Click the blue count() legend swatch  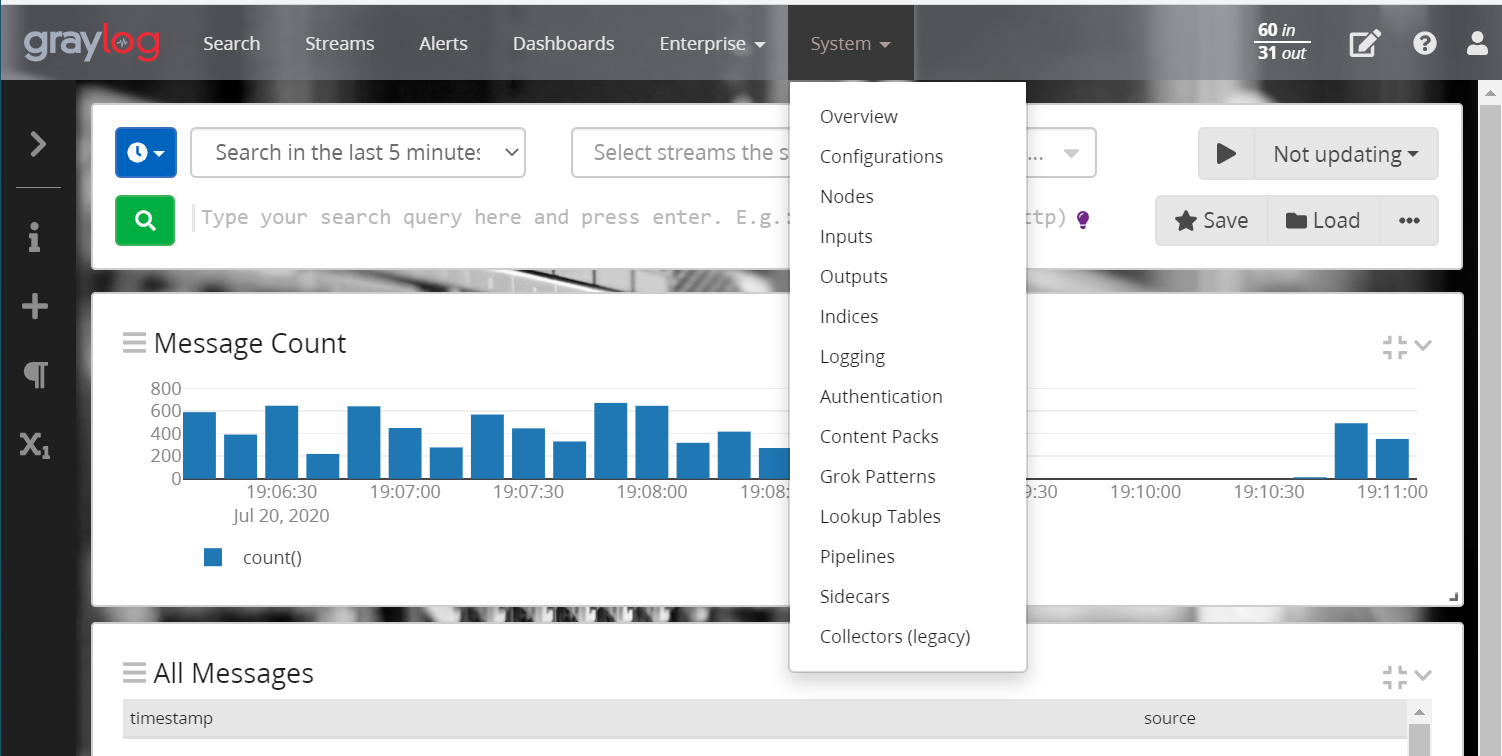click(x=212, y=557)
